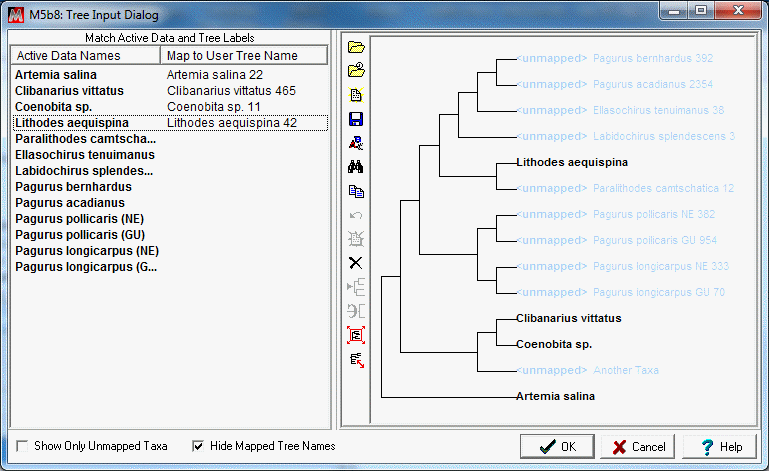Select Clibanarius vittatus in the active data list
The height and width of the screenshot is (471, 769).
[x=69, y=91]
